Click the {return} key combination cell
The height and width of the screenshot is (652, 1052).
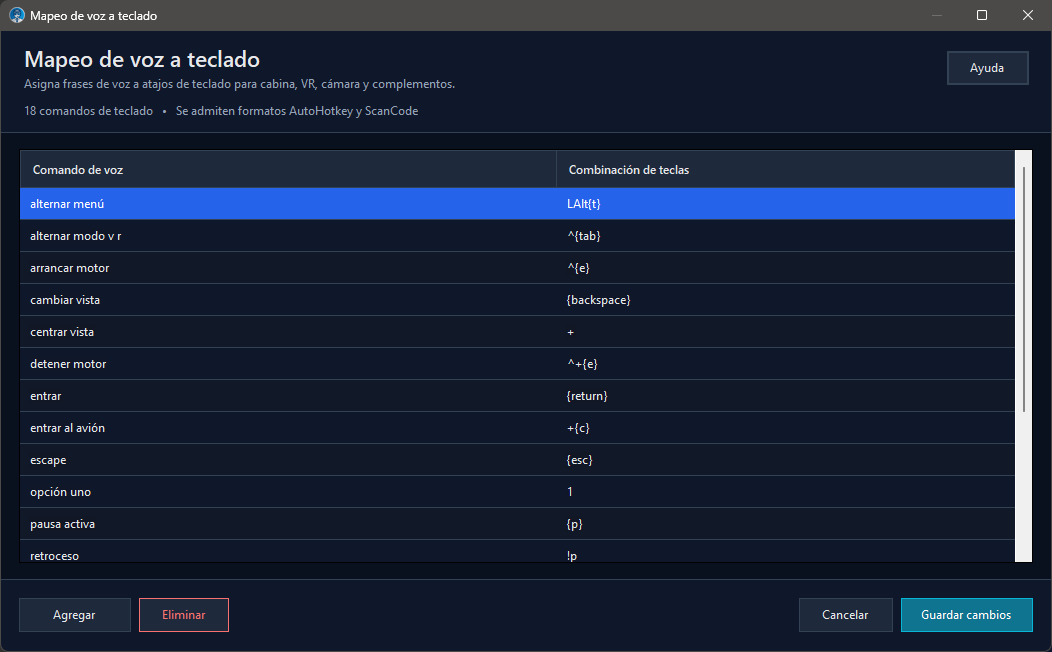[x=786, y=396]
